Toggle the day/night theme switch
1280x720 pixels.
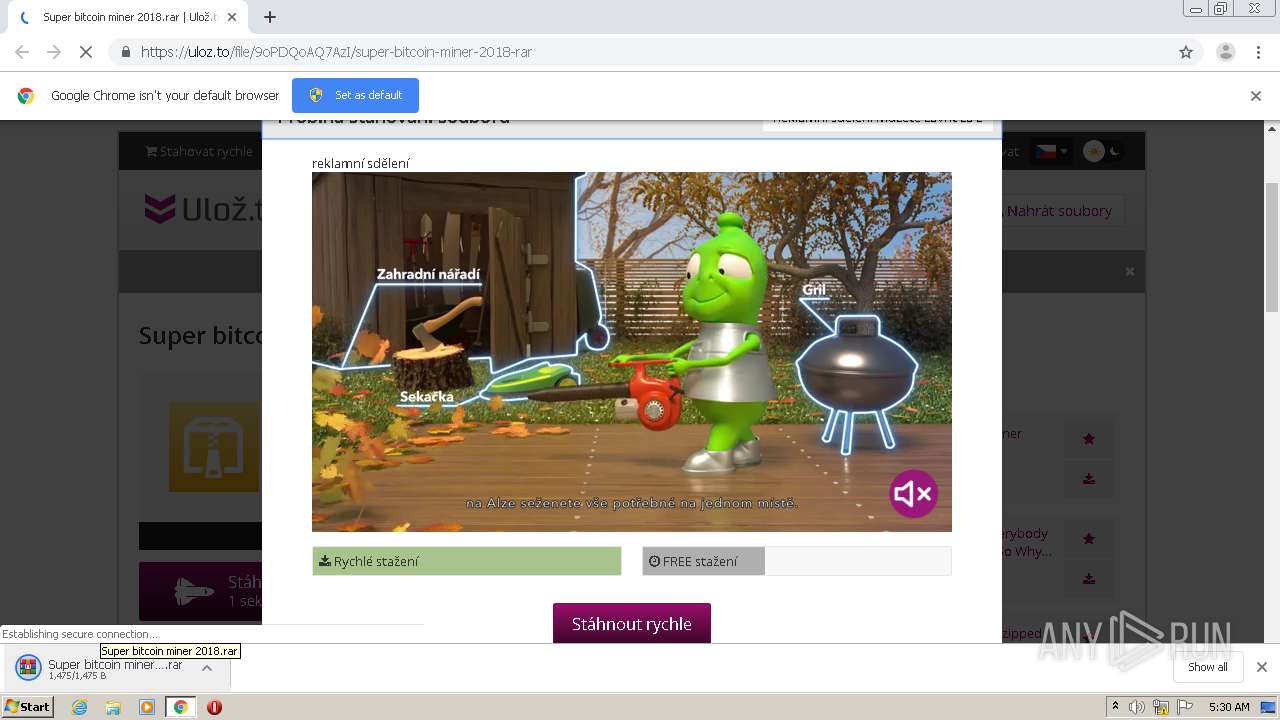click(1103, 151)
